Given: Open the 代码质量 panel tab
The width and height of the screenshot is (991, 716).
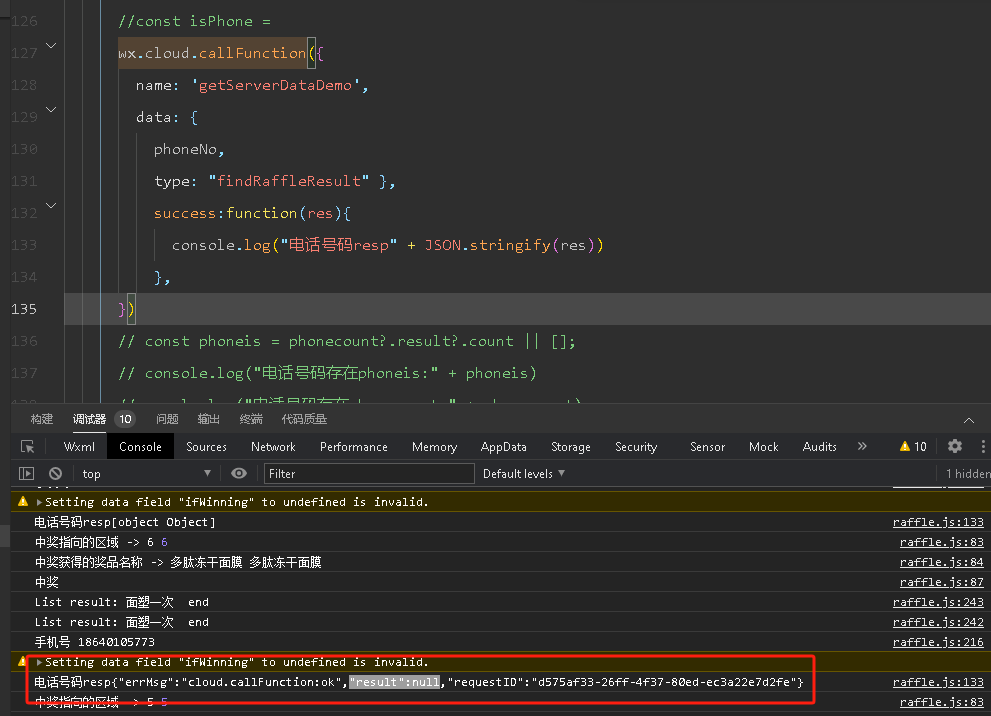Looking at the screenshot, I should click(x=304, y=419).
